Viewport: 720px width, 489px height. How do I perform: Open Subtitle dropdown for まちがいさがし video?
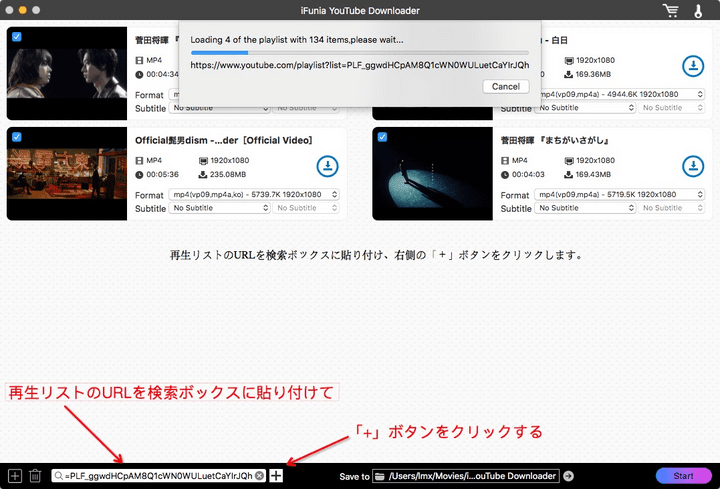tap(585, 208)
